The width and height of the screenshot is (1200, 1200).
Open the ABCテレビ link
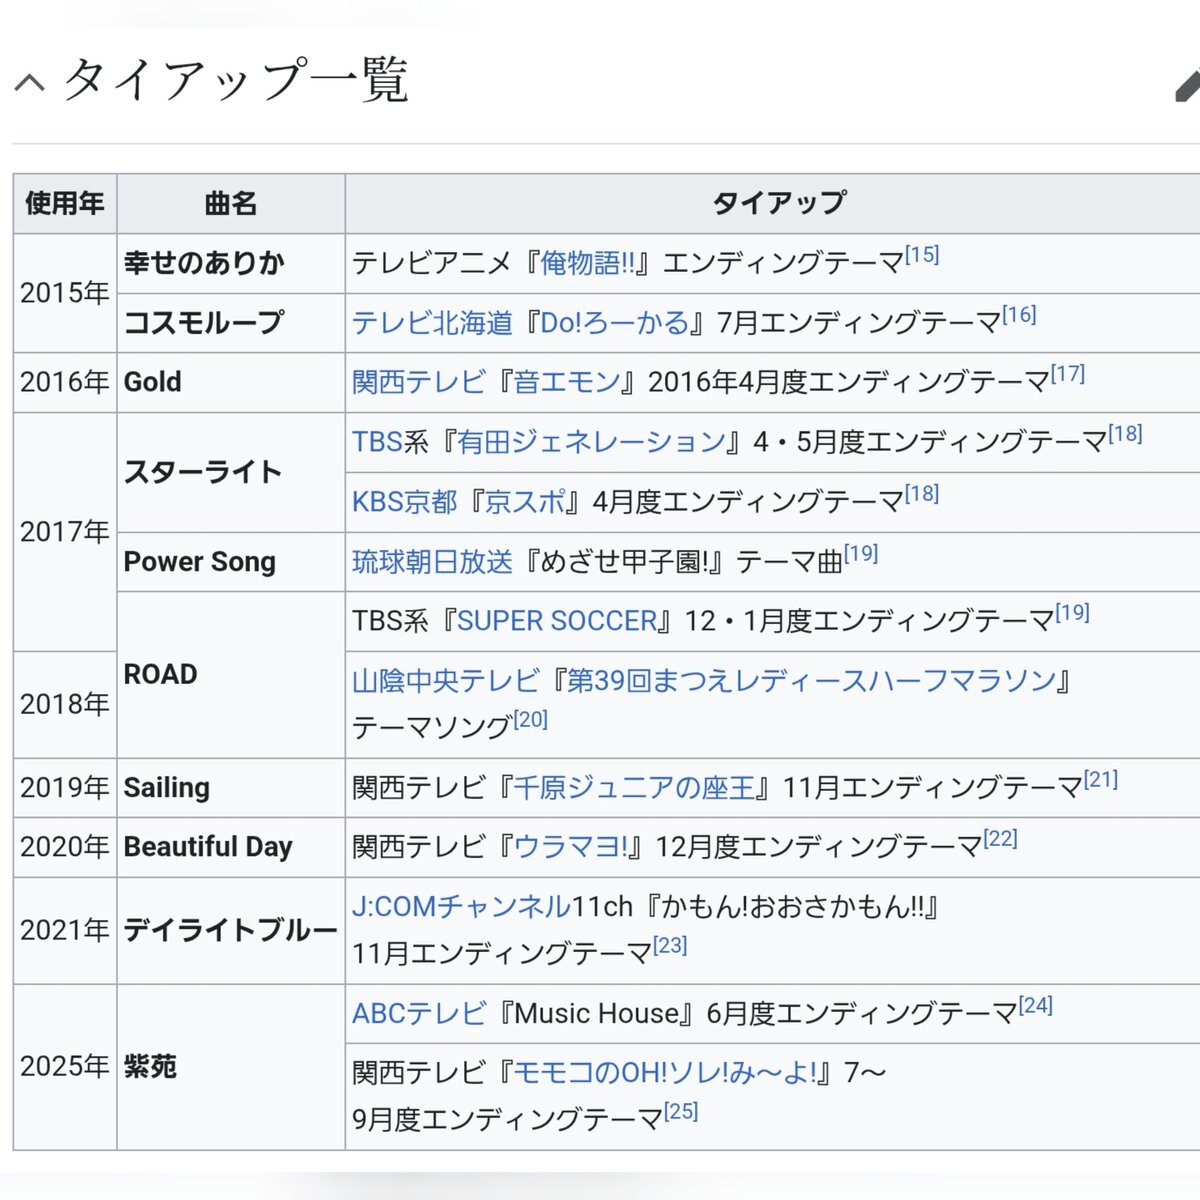pyautogui.click(x=418, y=1014)
